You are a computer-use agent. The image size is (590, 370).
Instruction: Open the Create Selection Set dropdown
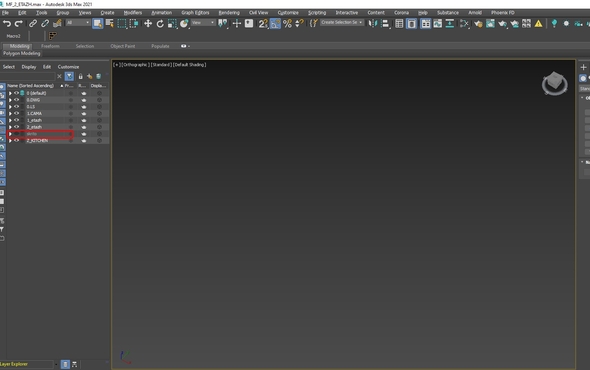[x=342, y=23]
